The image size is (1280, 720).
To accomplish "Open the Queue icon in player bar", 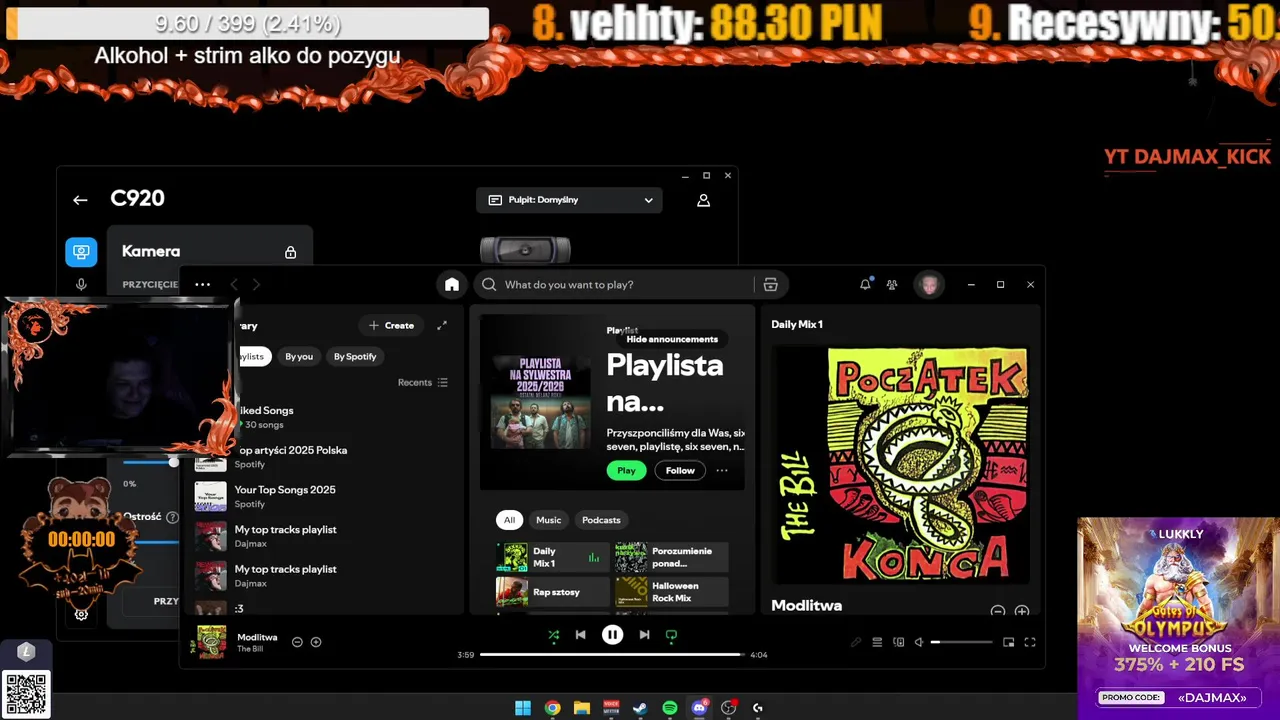I will pos(877,642).
